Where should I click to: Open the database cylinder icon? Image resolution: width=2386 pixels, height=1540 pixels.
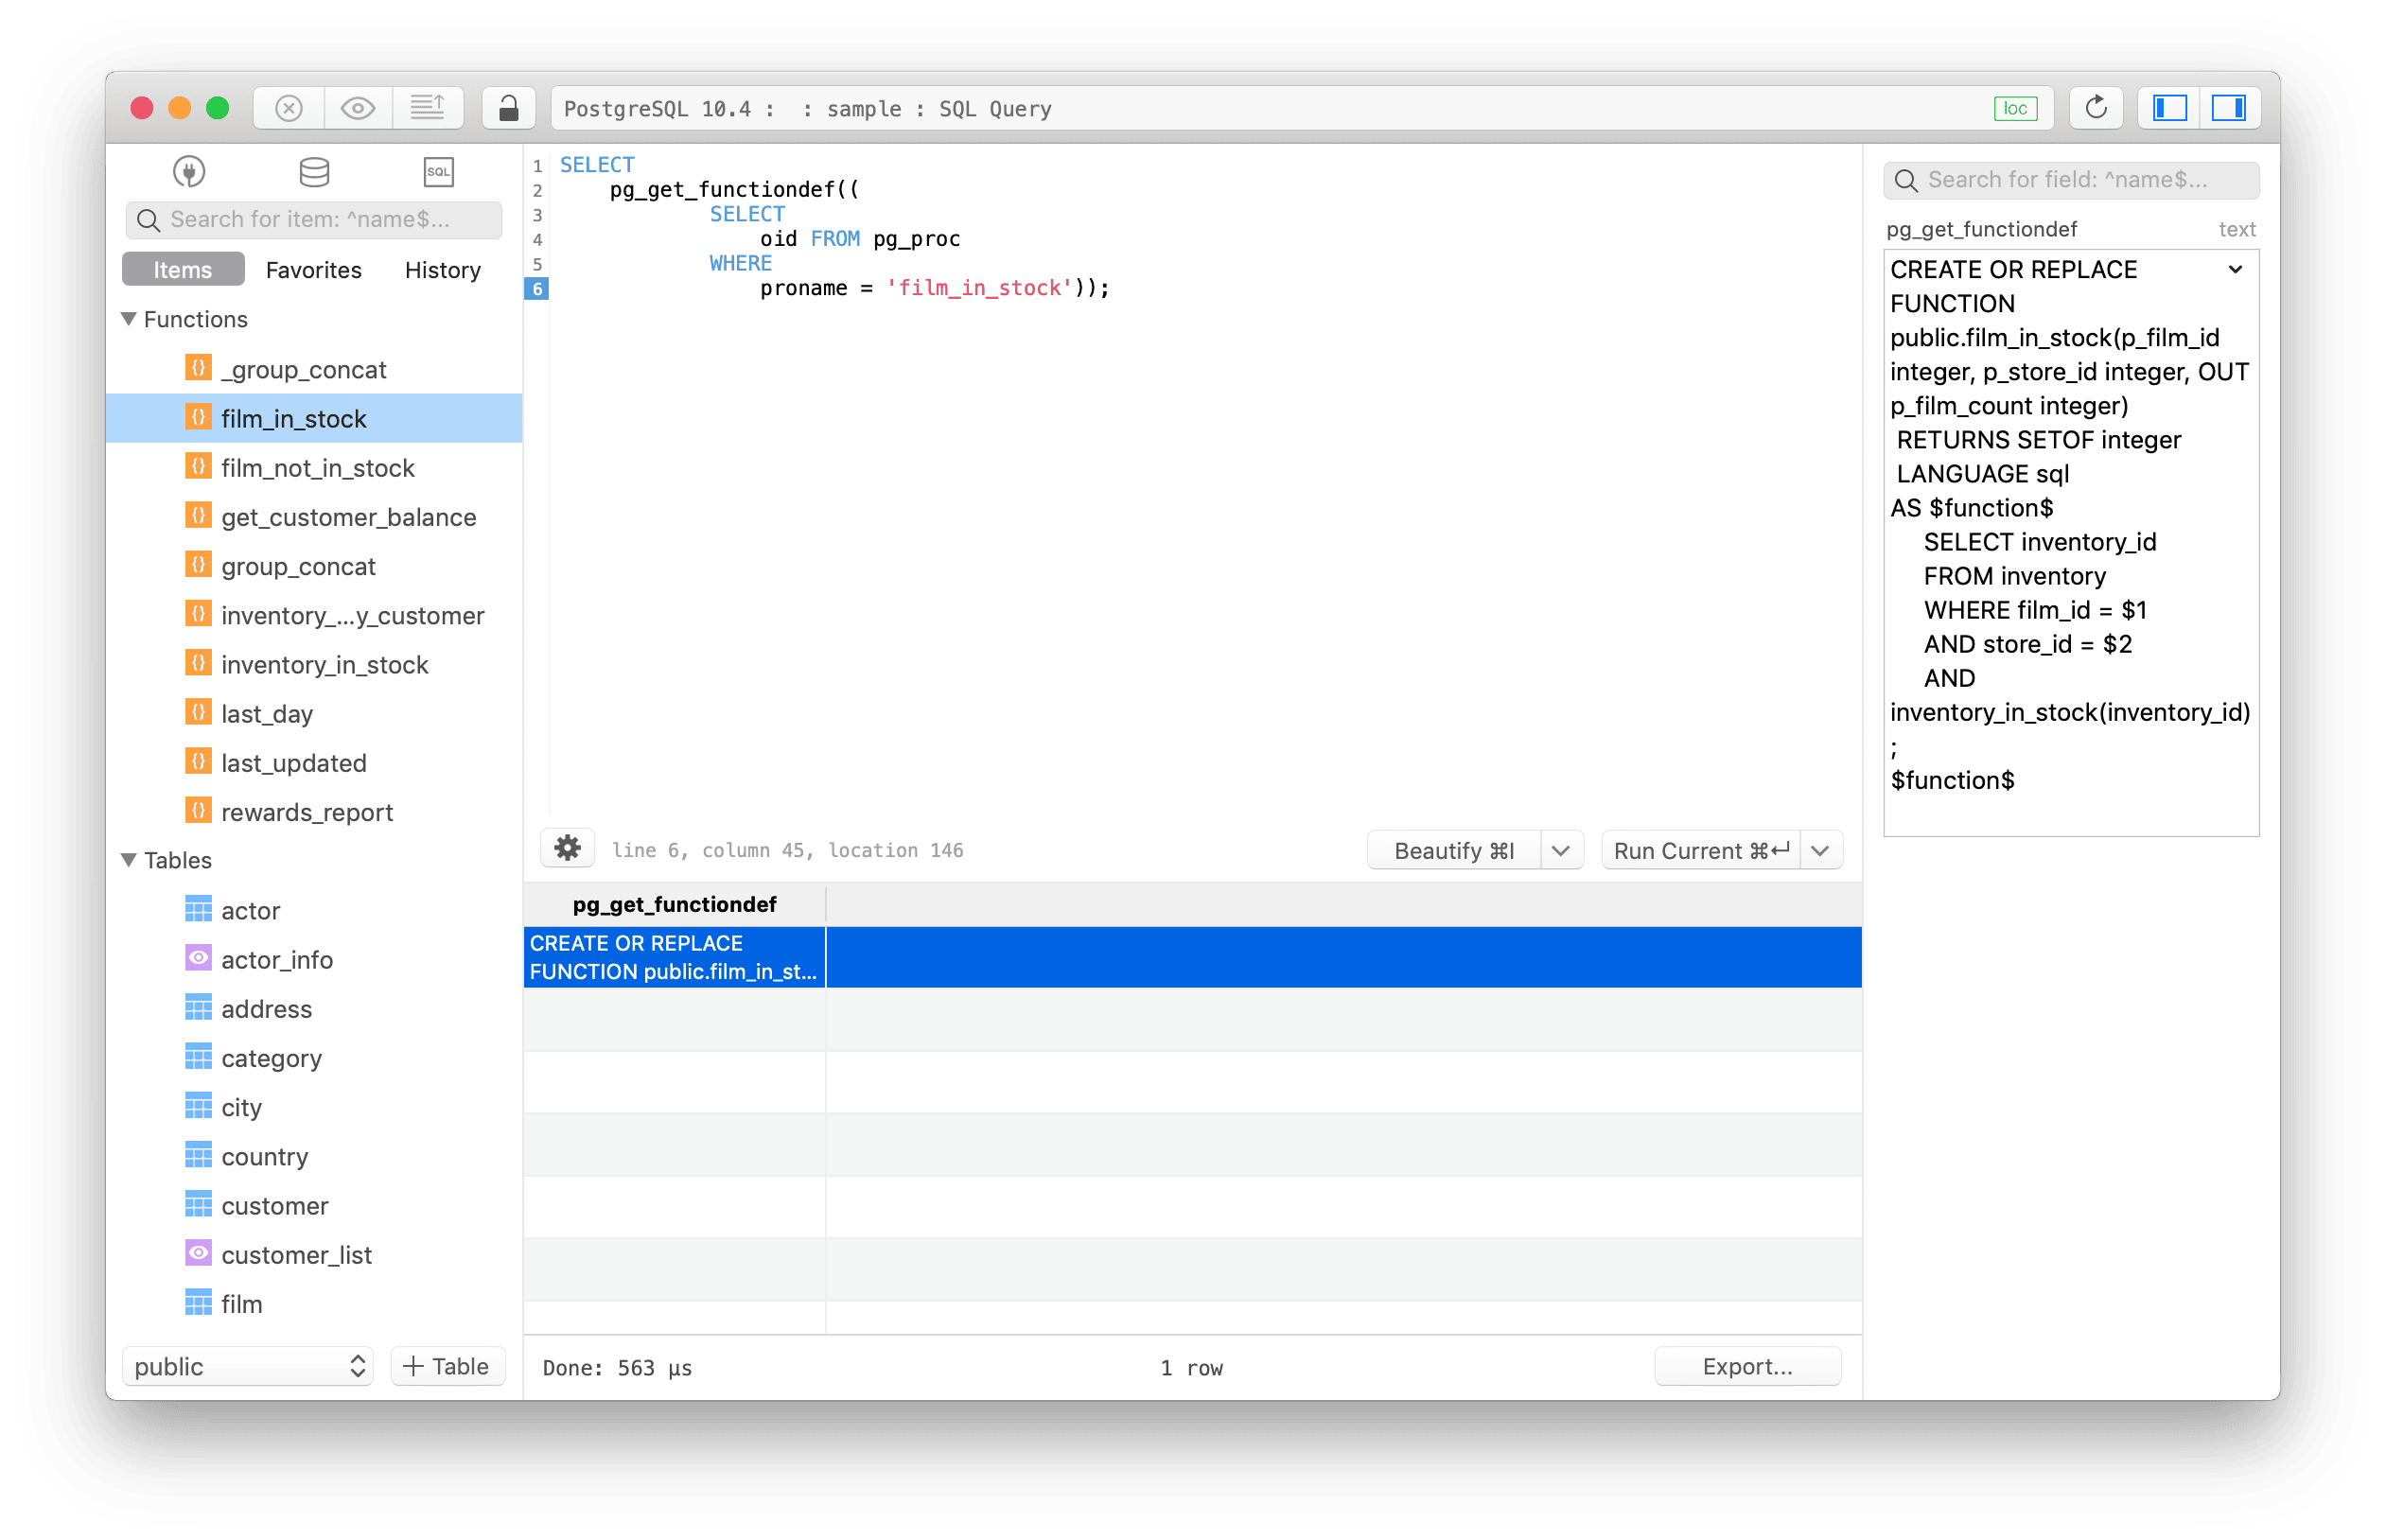point(314,172)
